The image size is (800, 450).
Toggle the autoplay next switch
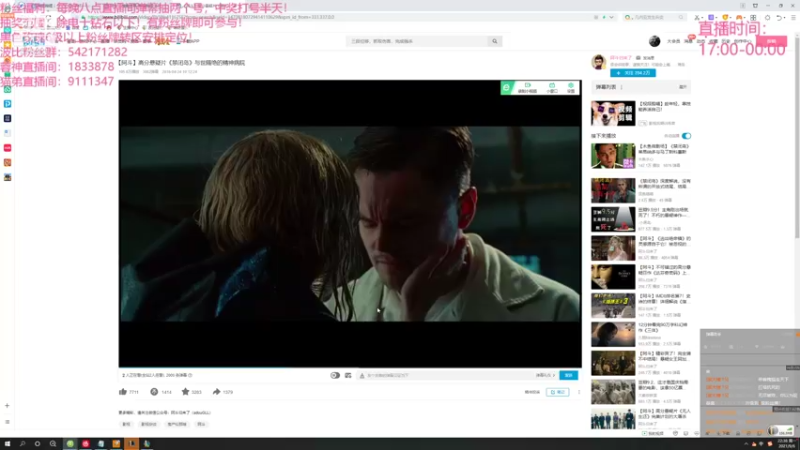(686, 136)
